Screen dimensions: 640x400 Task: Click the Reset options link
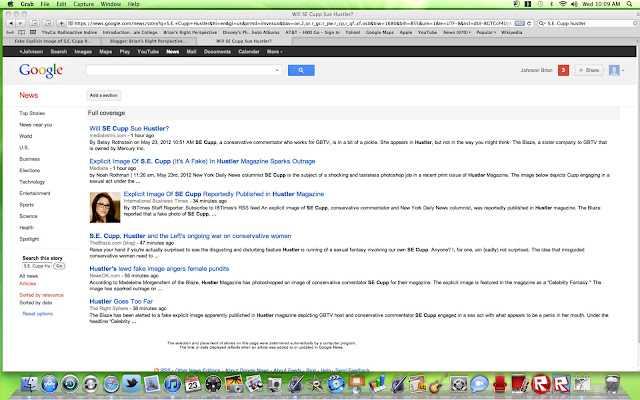[38, 314]
